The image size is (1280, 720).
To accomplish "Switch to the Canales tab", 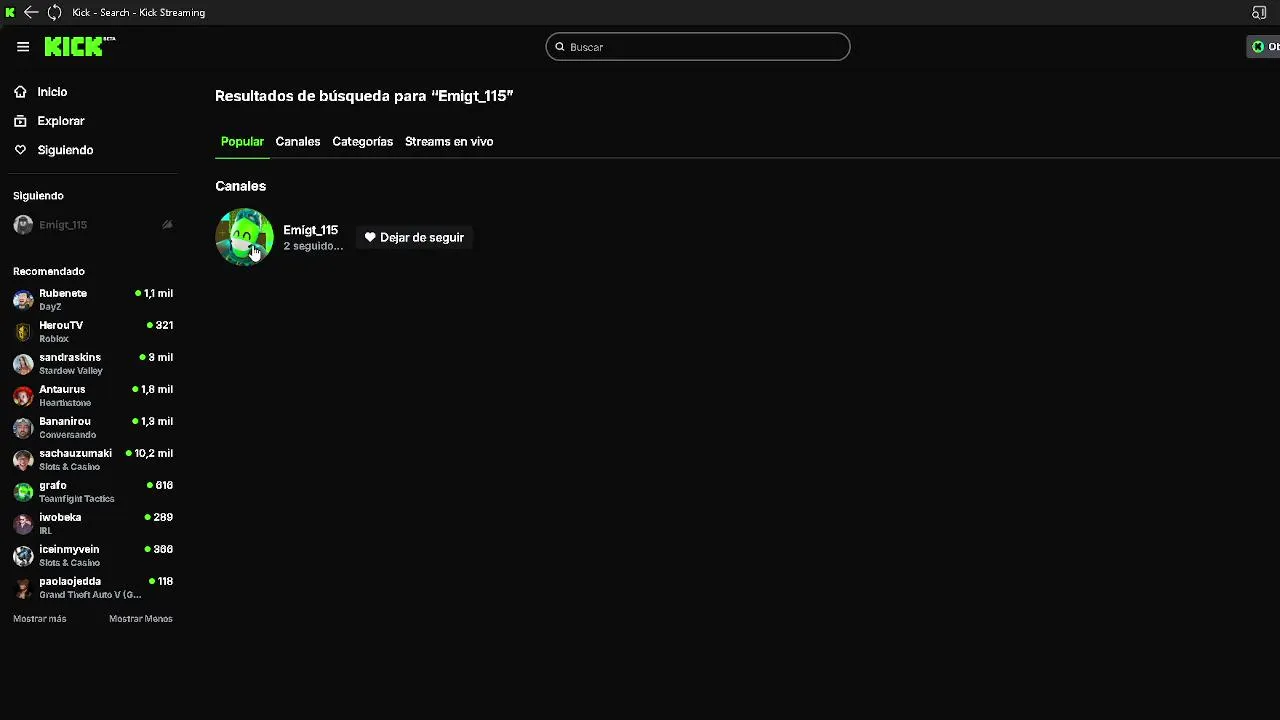I will pos(298,142).
